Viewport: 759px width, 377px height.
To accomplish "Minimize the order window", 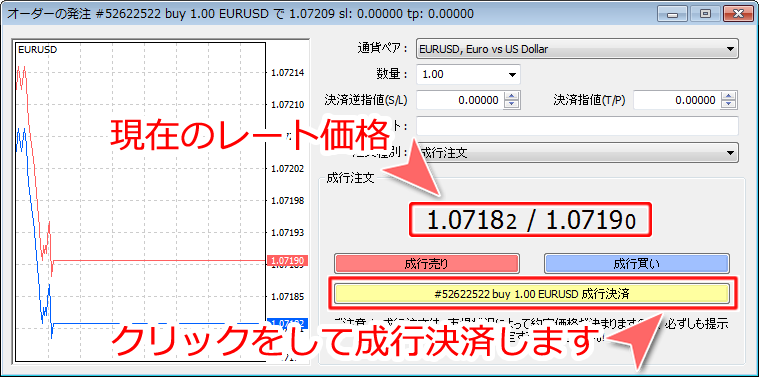I will (672, 14).
